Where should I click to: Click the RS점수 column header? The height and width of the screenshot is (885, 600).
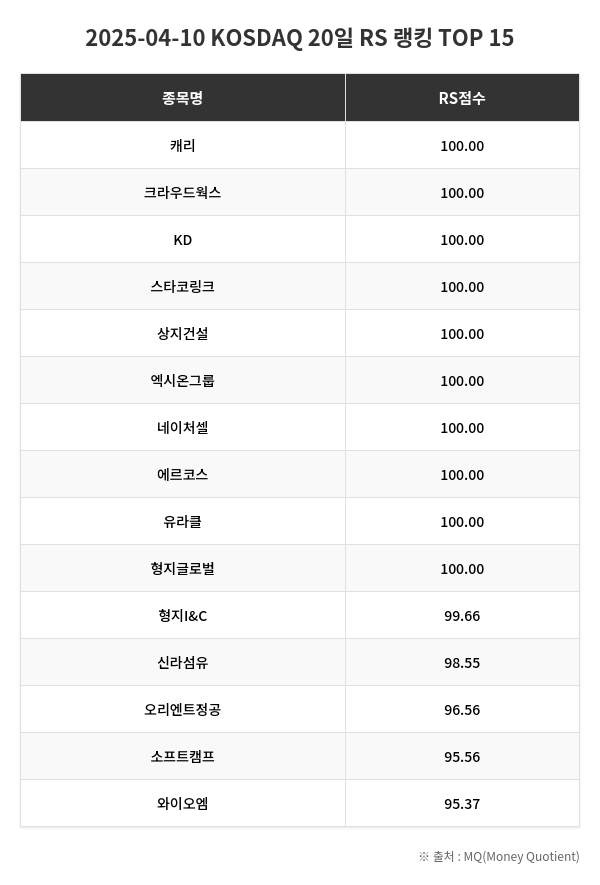[462, 98]
